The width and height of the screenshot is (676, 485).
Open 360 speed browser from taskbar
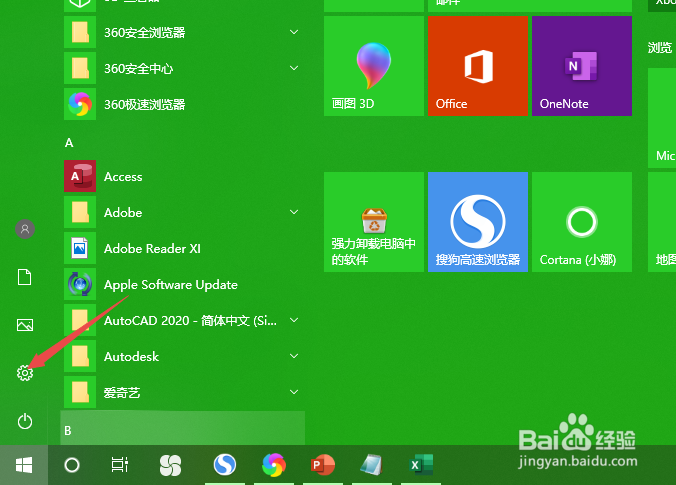pos(274,465)
